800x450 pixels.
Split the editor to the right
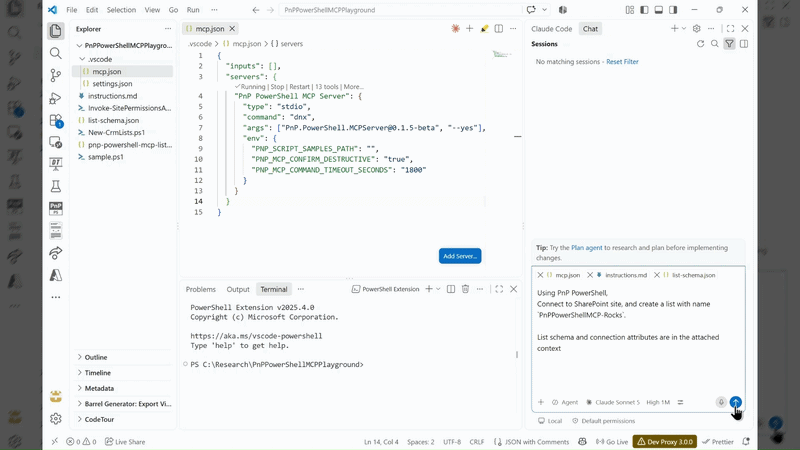[x=498, y=29]
